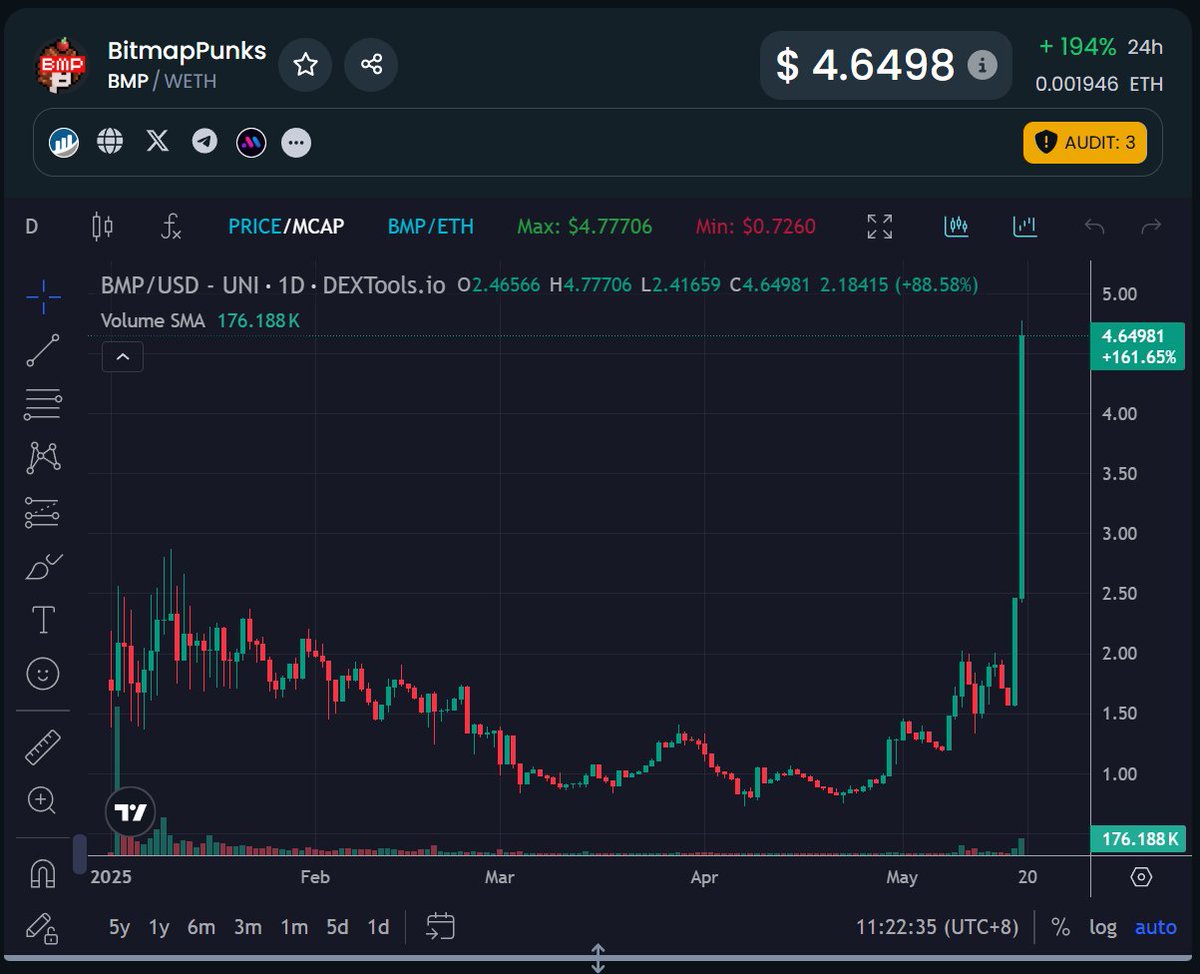Open the fx indicators menu

171,227
